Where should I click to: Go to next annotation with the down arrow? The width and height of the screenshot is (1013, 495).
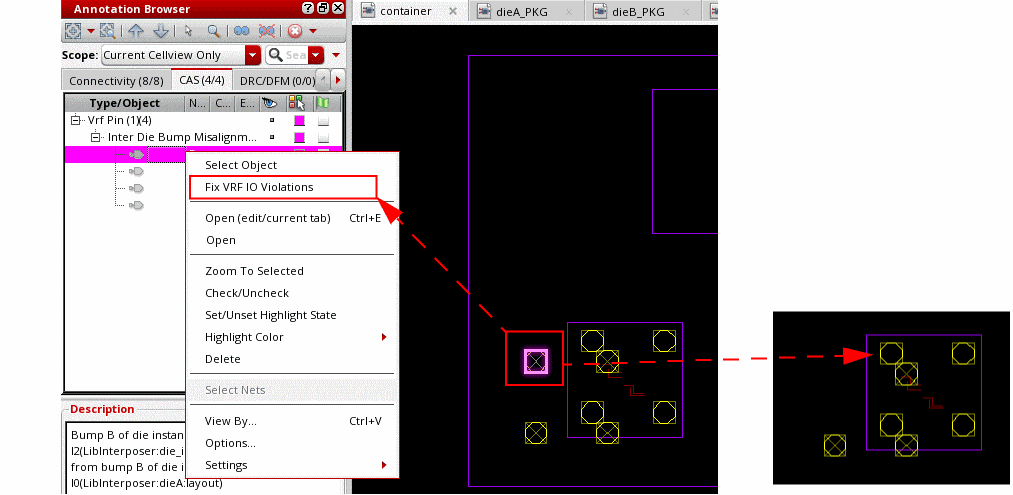[160, 30]
